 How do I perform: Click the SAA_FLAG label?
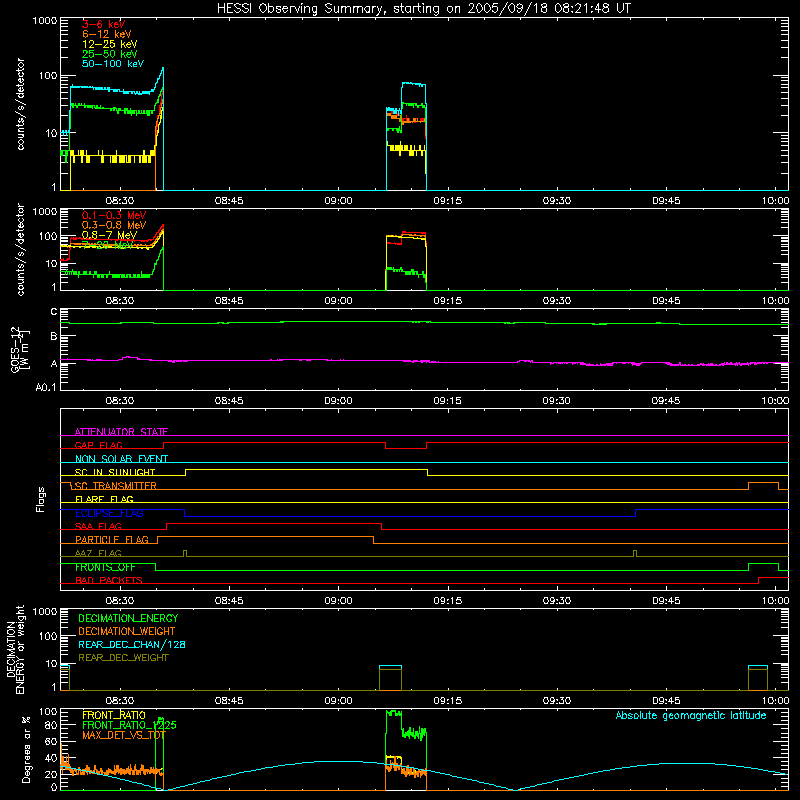click(98, 527)
